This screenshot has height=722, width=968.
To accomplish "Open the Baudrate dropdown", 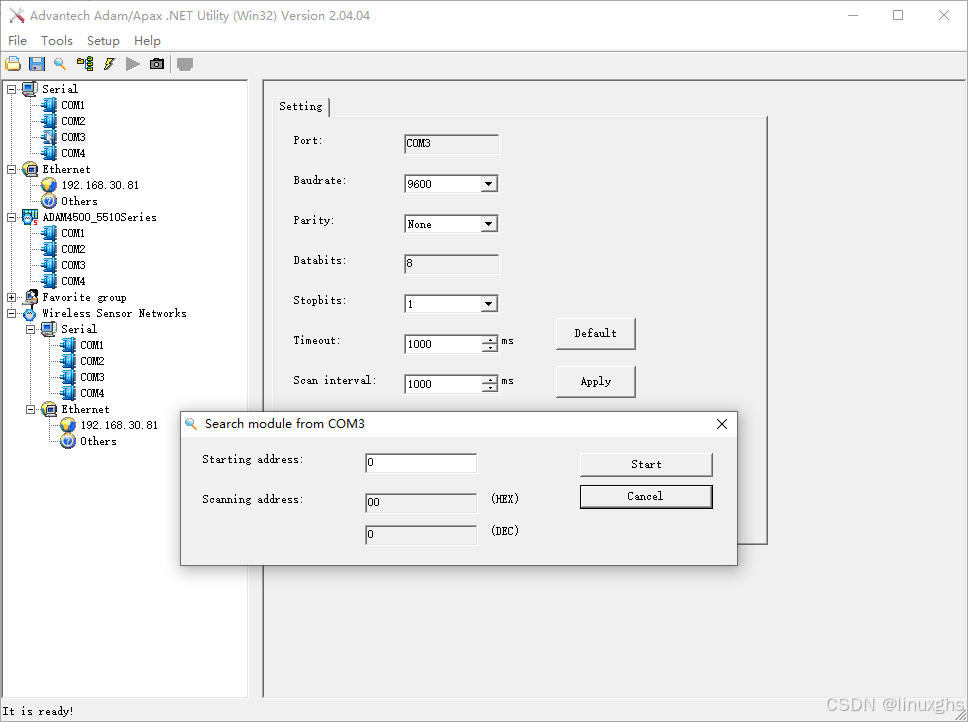I will click(489, 184).
